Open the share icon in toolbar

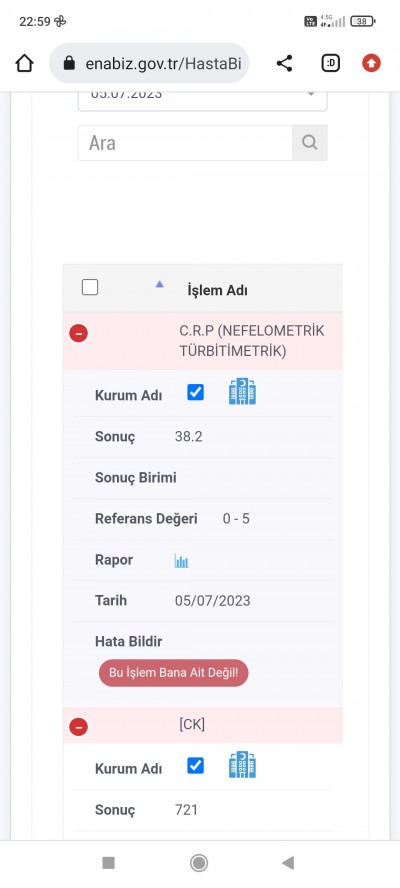coord(284,63)
